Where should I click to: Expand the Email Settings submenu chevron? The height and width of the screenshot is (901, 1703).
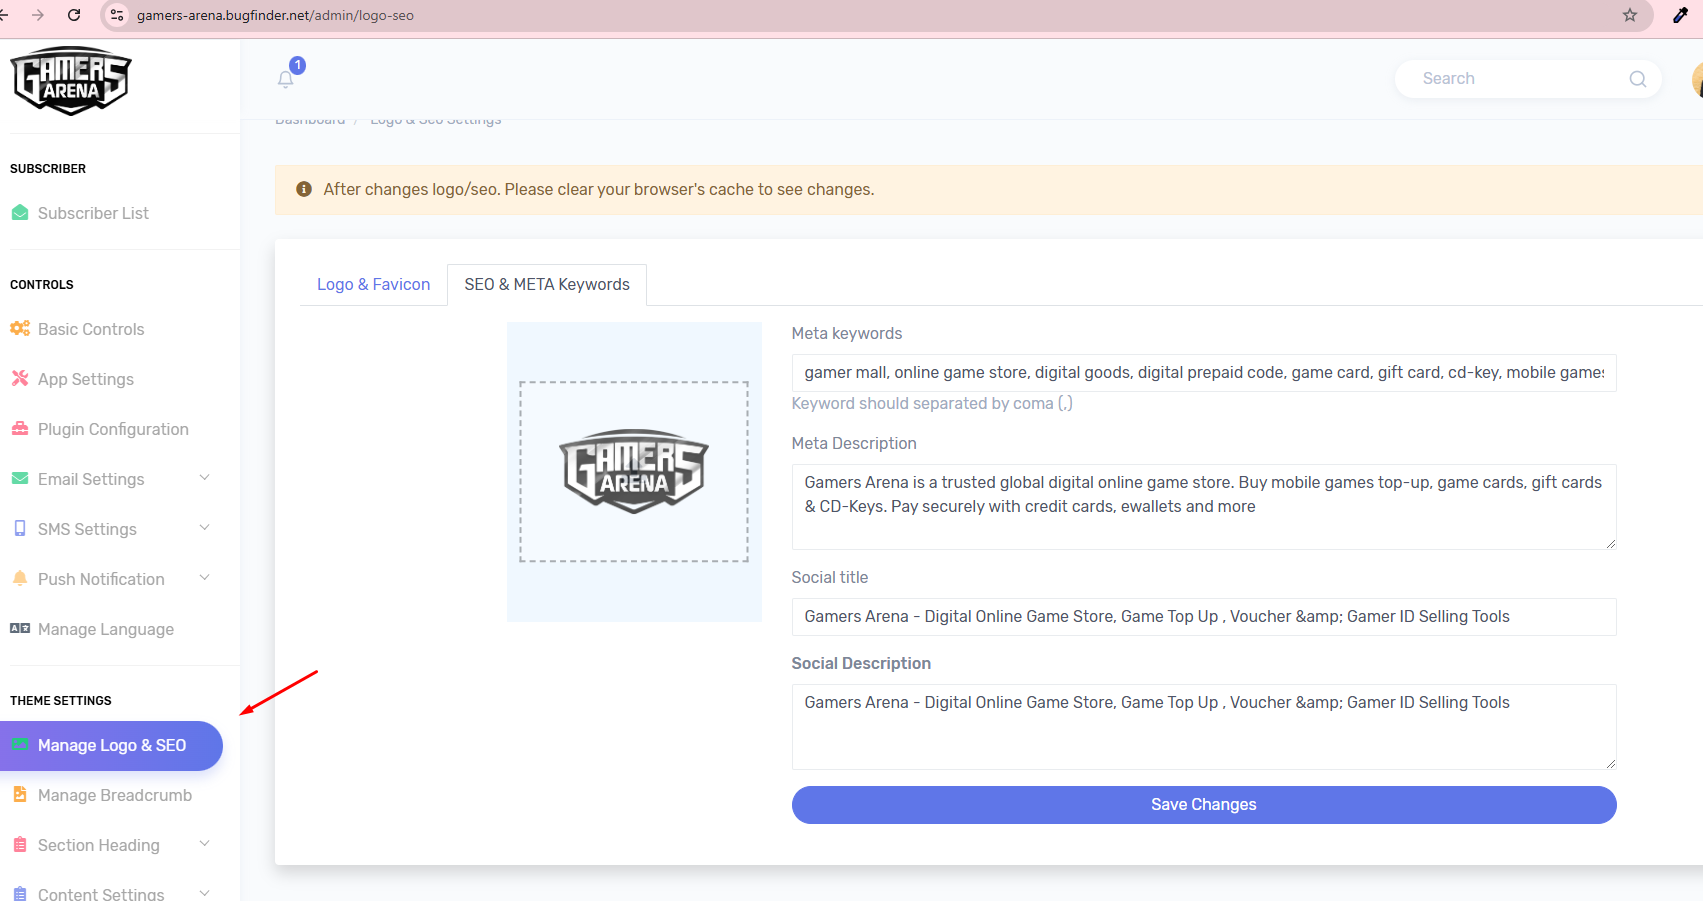205,478
